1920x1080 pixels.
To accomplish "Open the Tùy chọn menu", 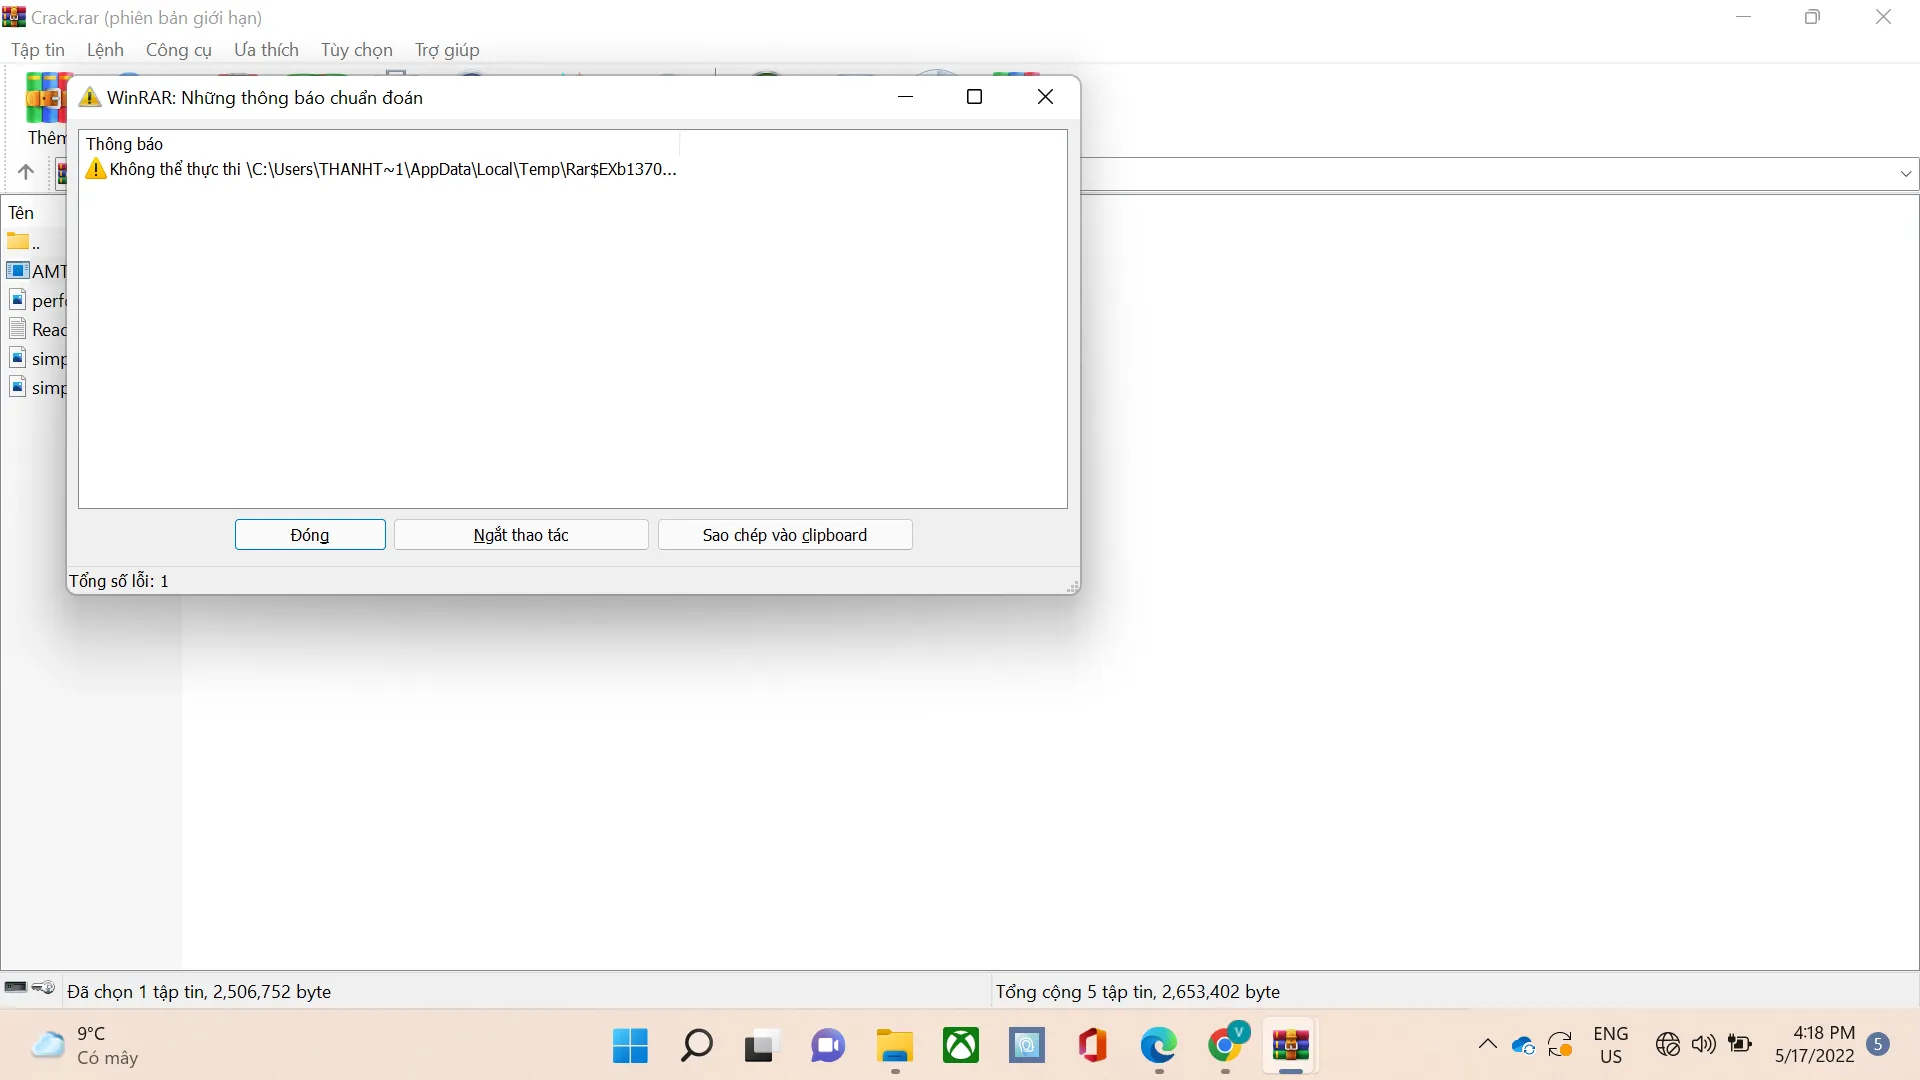I will [x=357, y=50].
